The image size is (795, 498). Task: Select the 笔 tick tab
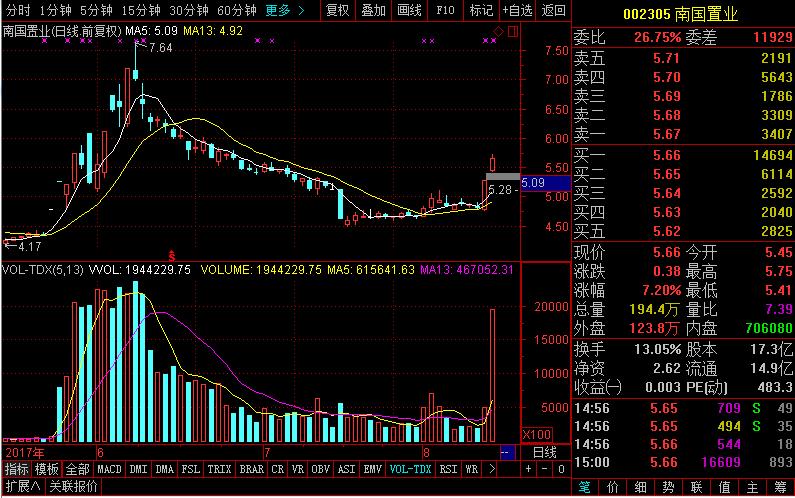click(585, 487)
